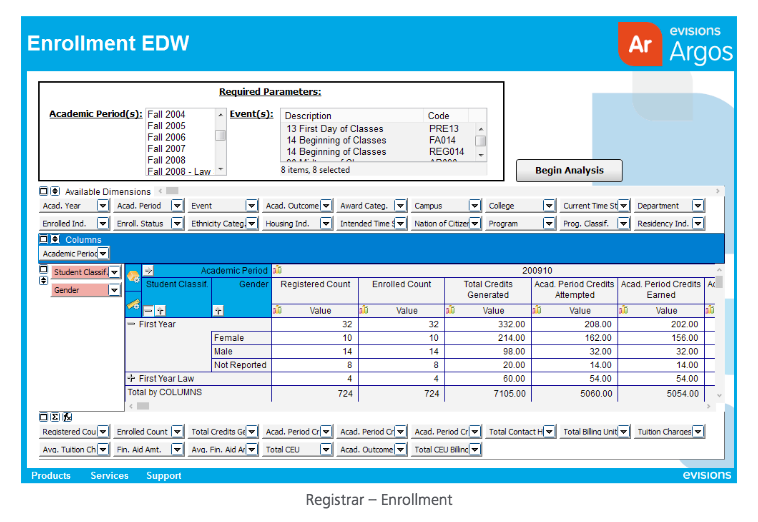Click the Argos Ar logo icon
The width and height of the screenshot is (758, 522).
[x=640, y=44]
